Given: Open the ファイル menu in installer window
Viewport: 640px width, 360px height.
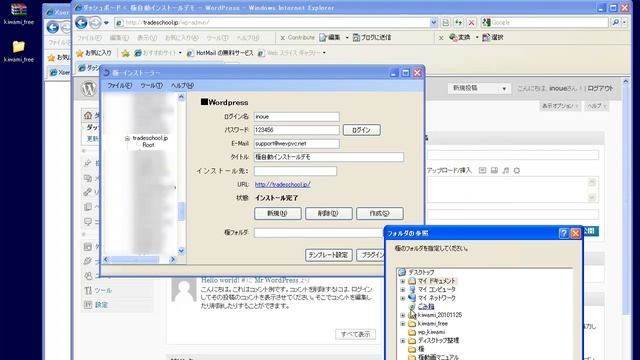Looking at the screenshot, I should point(119,86).
